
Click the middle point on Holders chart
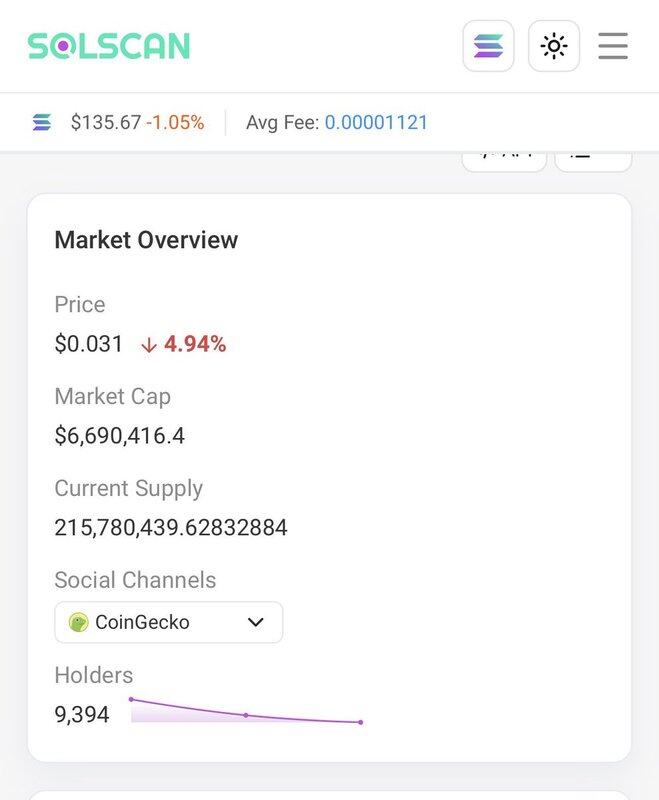click(x=246, y=715)
